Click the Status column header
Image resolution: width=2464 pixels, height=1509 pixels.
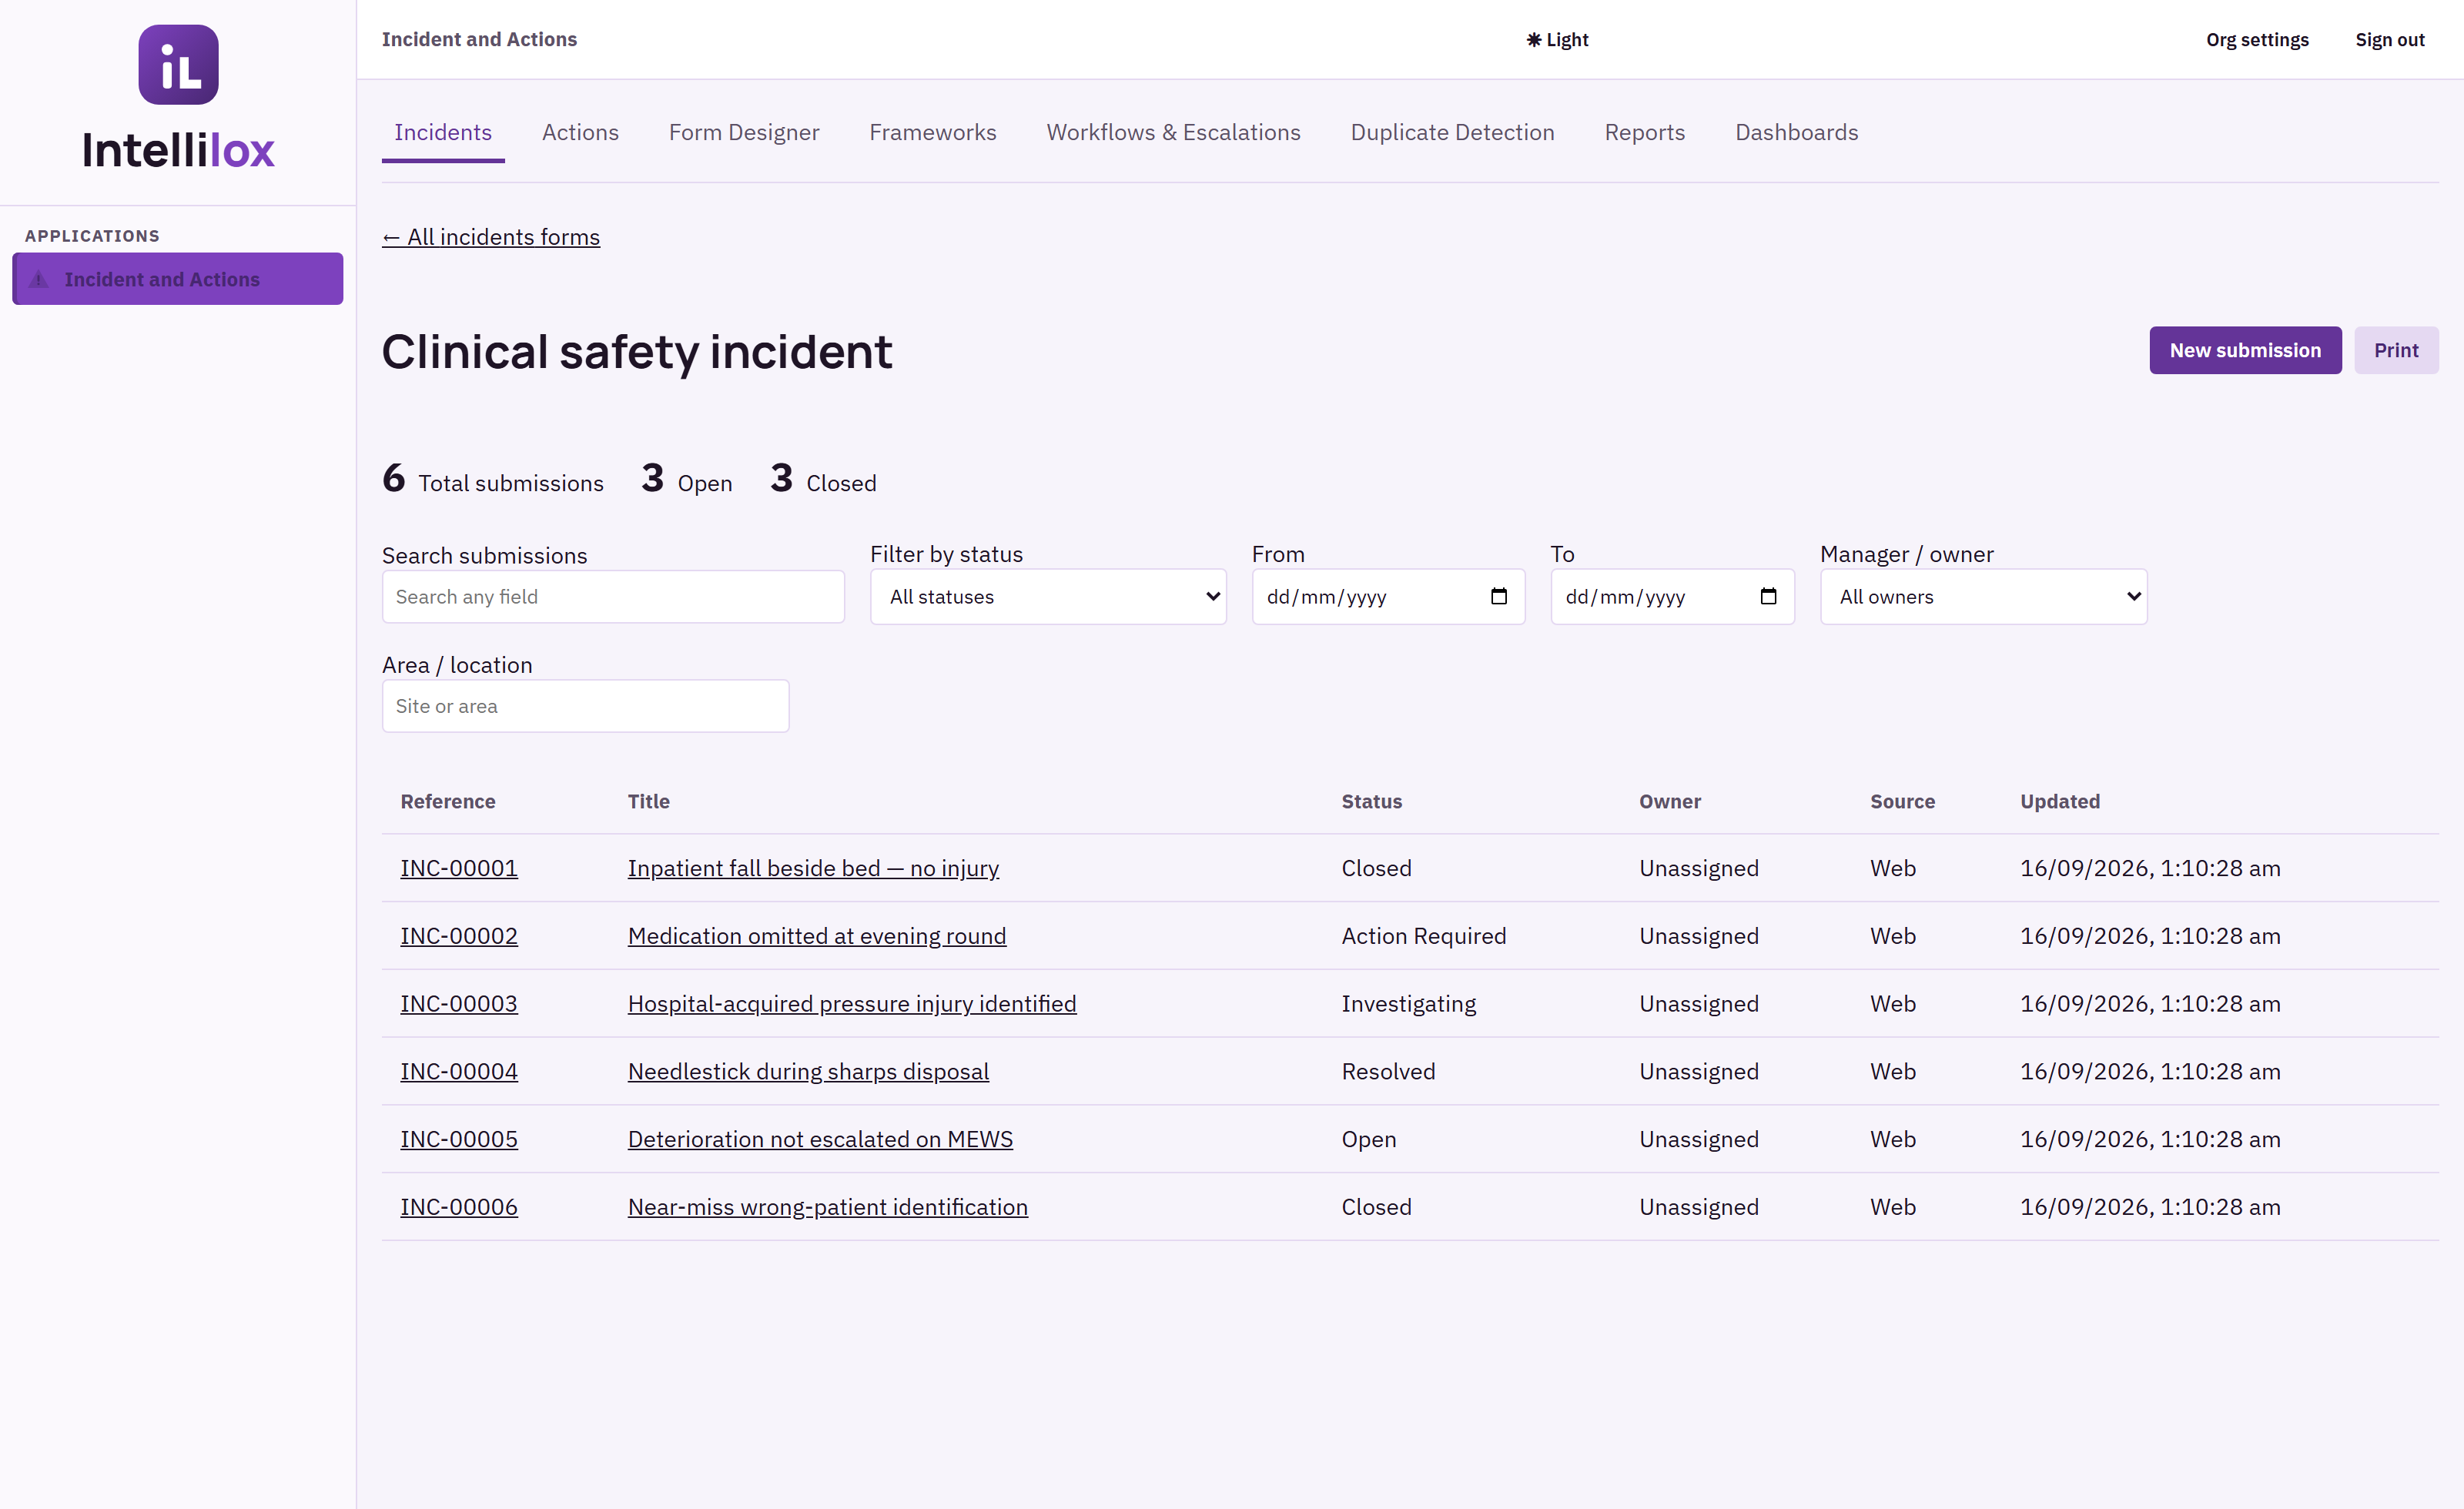coord(1371,801)
